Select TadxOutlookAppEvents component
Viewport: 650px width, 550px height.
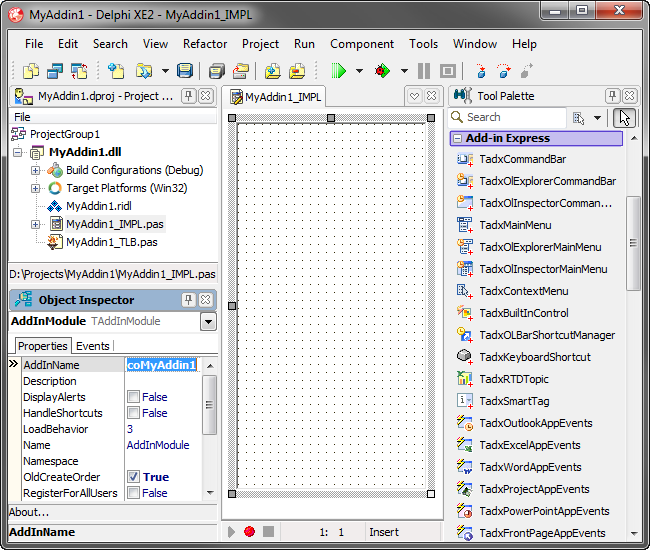(x=536, y=423)
